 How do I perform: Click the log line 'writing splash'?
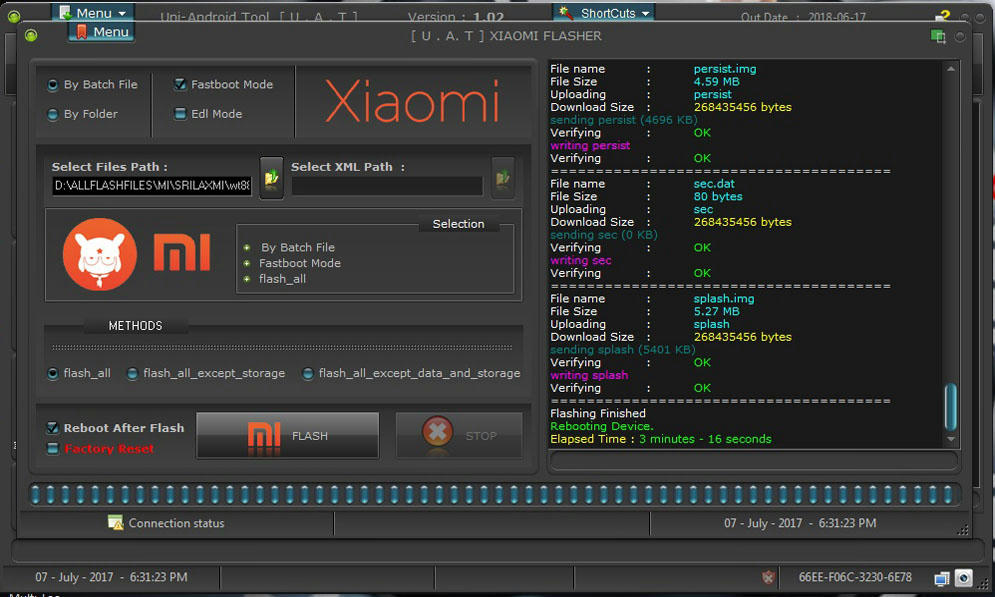click(589, 375)
